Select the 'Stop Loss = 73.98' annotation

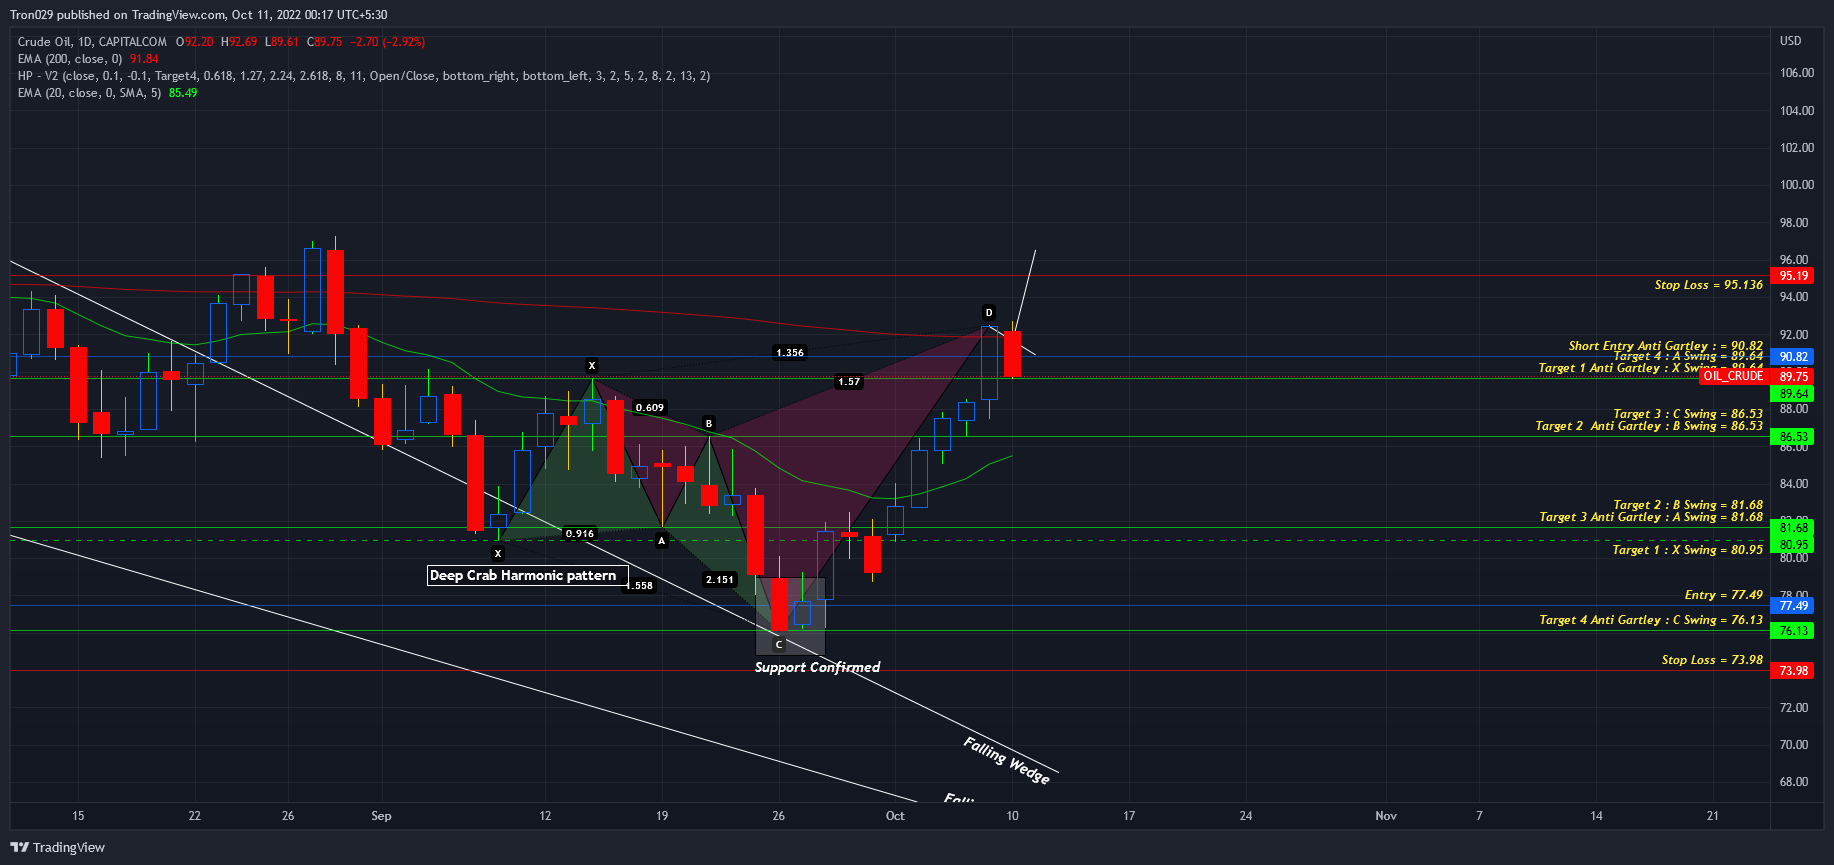pos(1712,660)
